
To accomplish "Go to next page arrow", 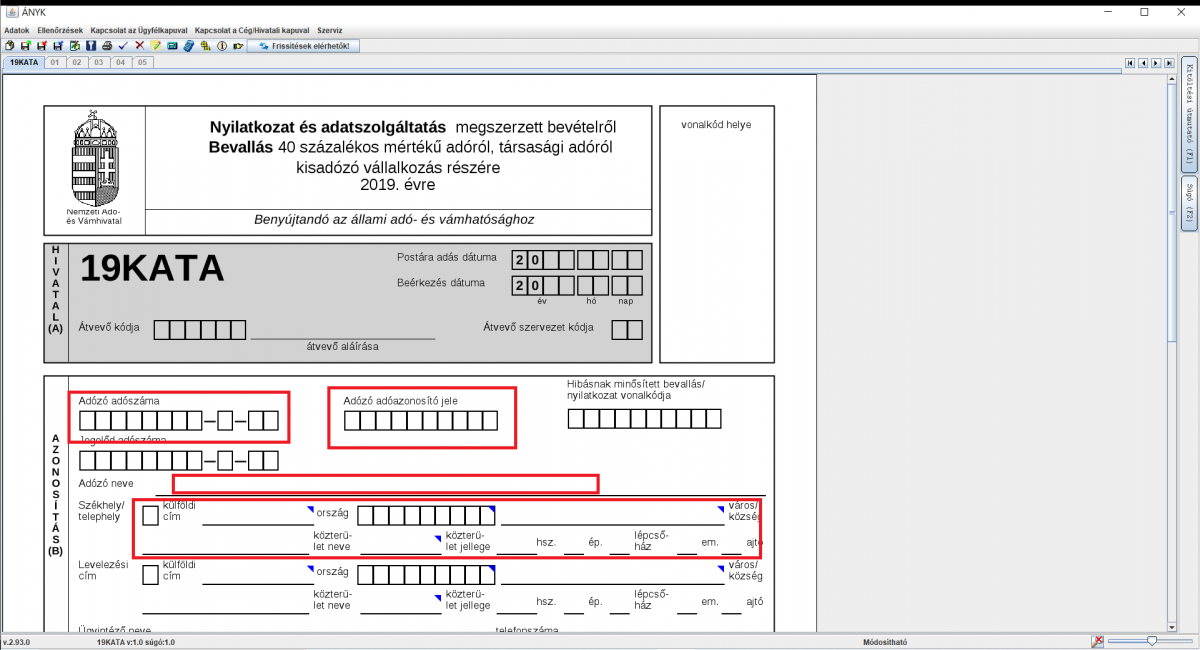I will point(1155,62).
